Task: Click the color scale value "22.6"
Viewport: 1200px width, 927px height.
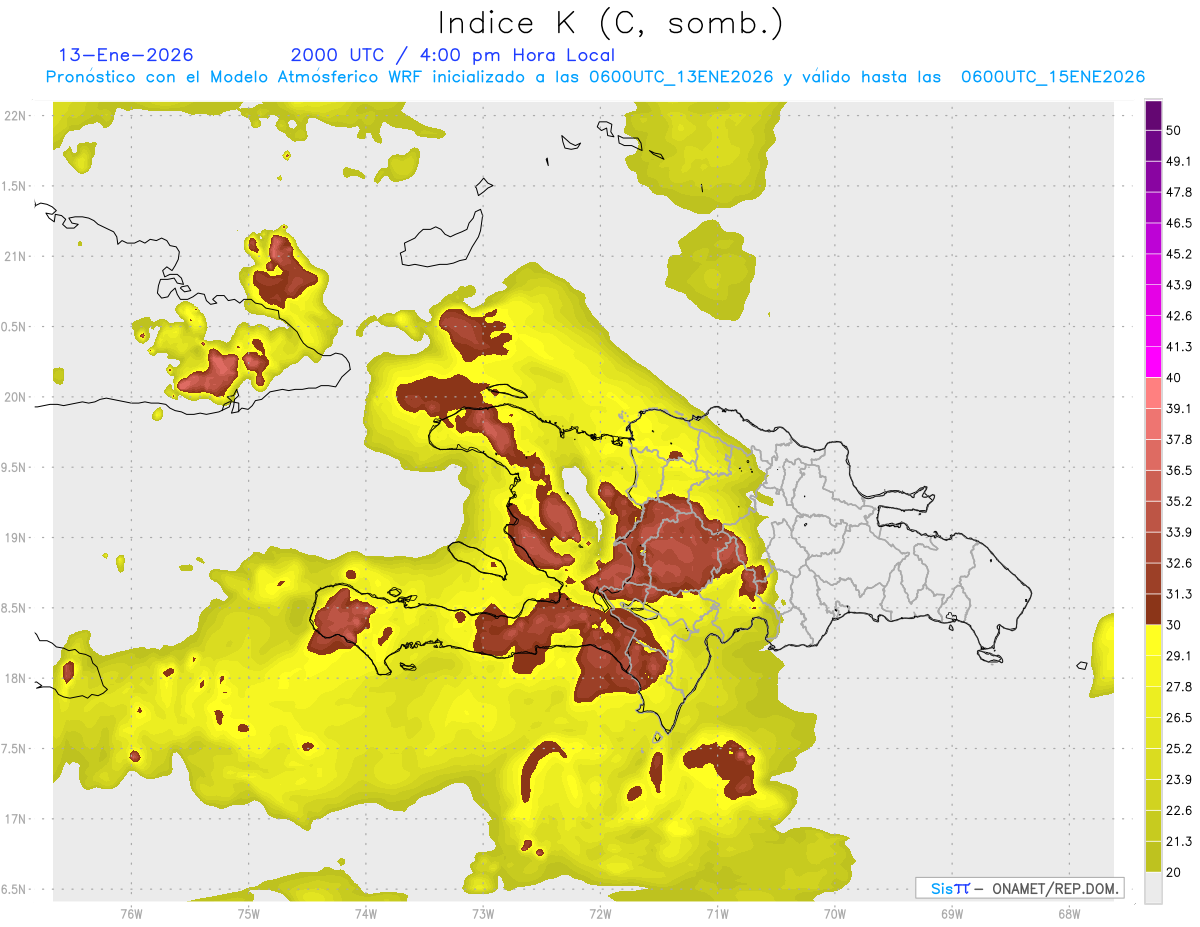Action: [1179, 810]
